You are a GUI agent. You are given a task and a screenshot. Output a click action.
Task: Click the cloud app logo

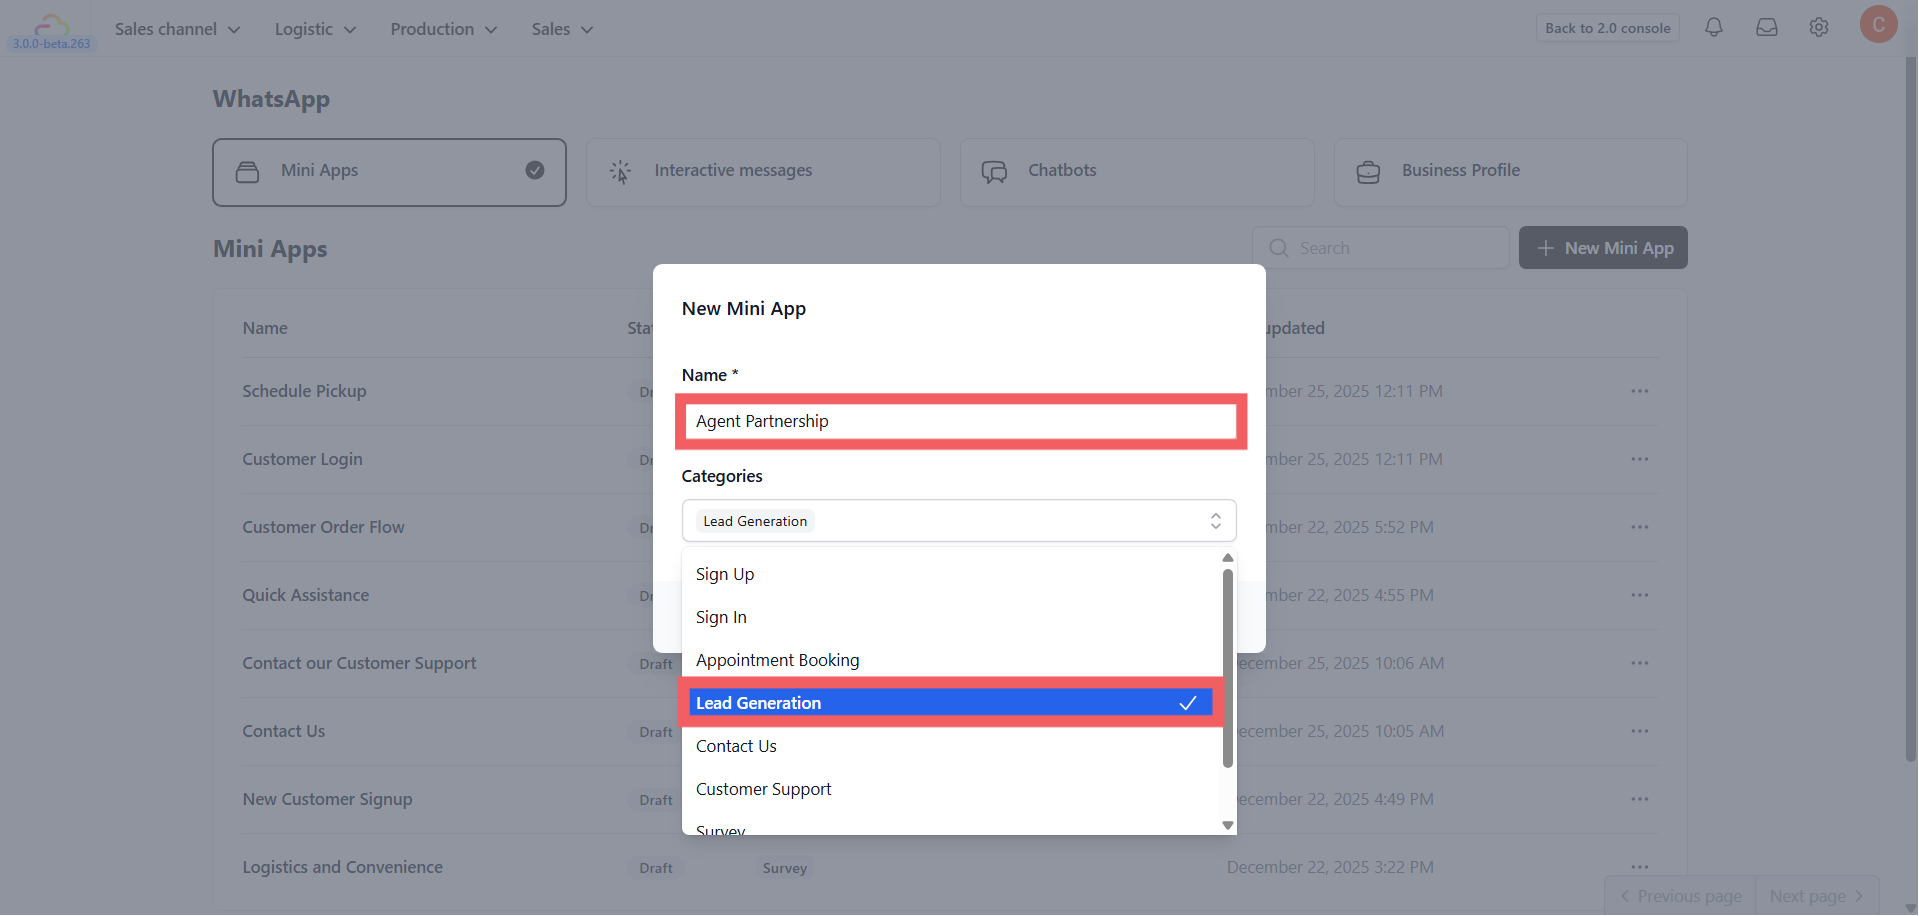[52, 24]
